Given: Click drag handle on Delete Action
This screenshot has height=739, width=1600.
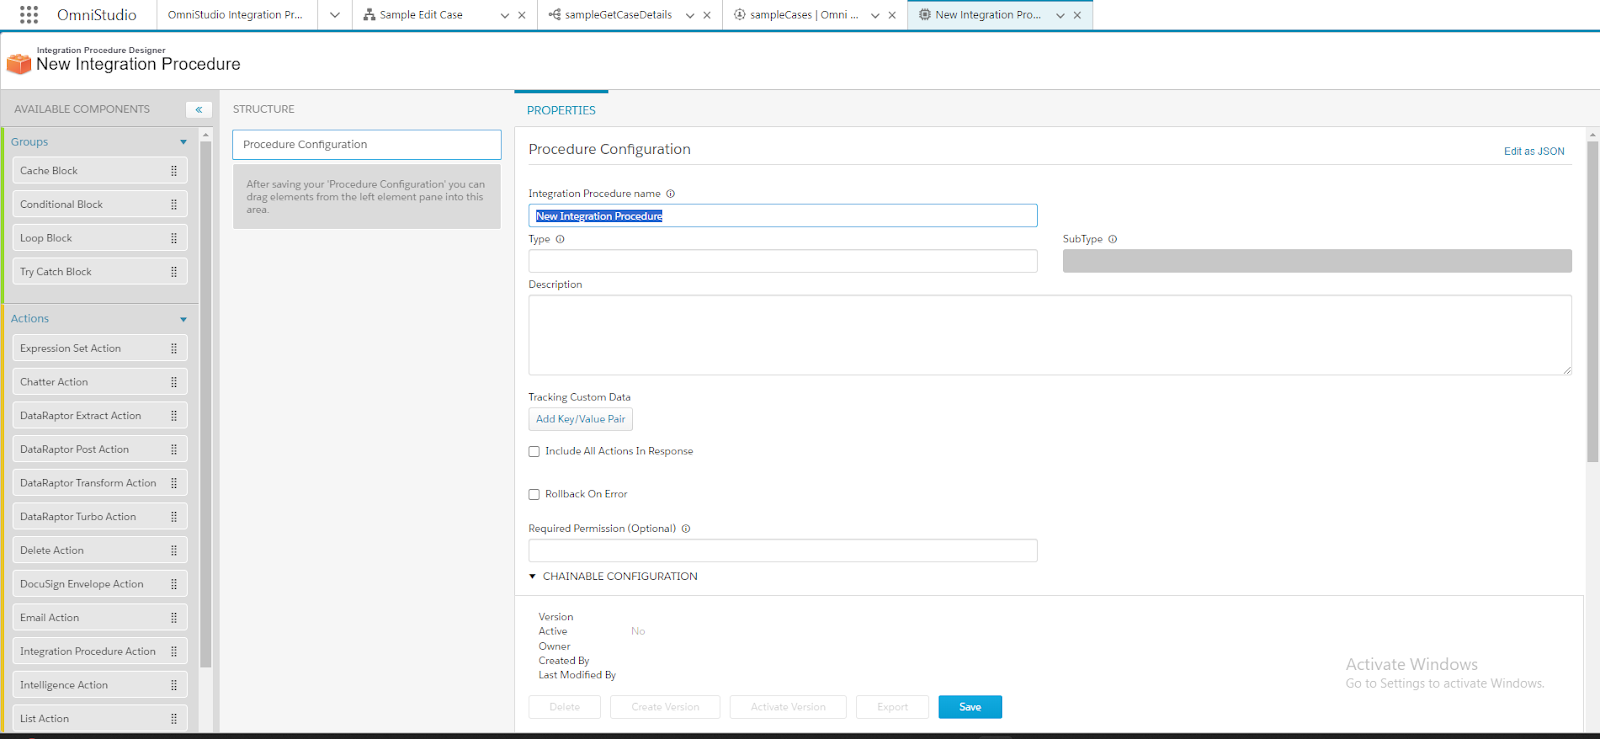Looking at the screenshot, I should click(x=174, y=551).
